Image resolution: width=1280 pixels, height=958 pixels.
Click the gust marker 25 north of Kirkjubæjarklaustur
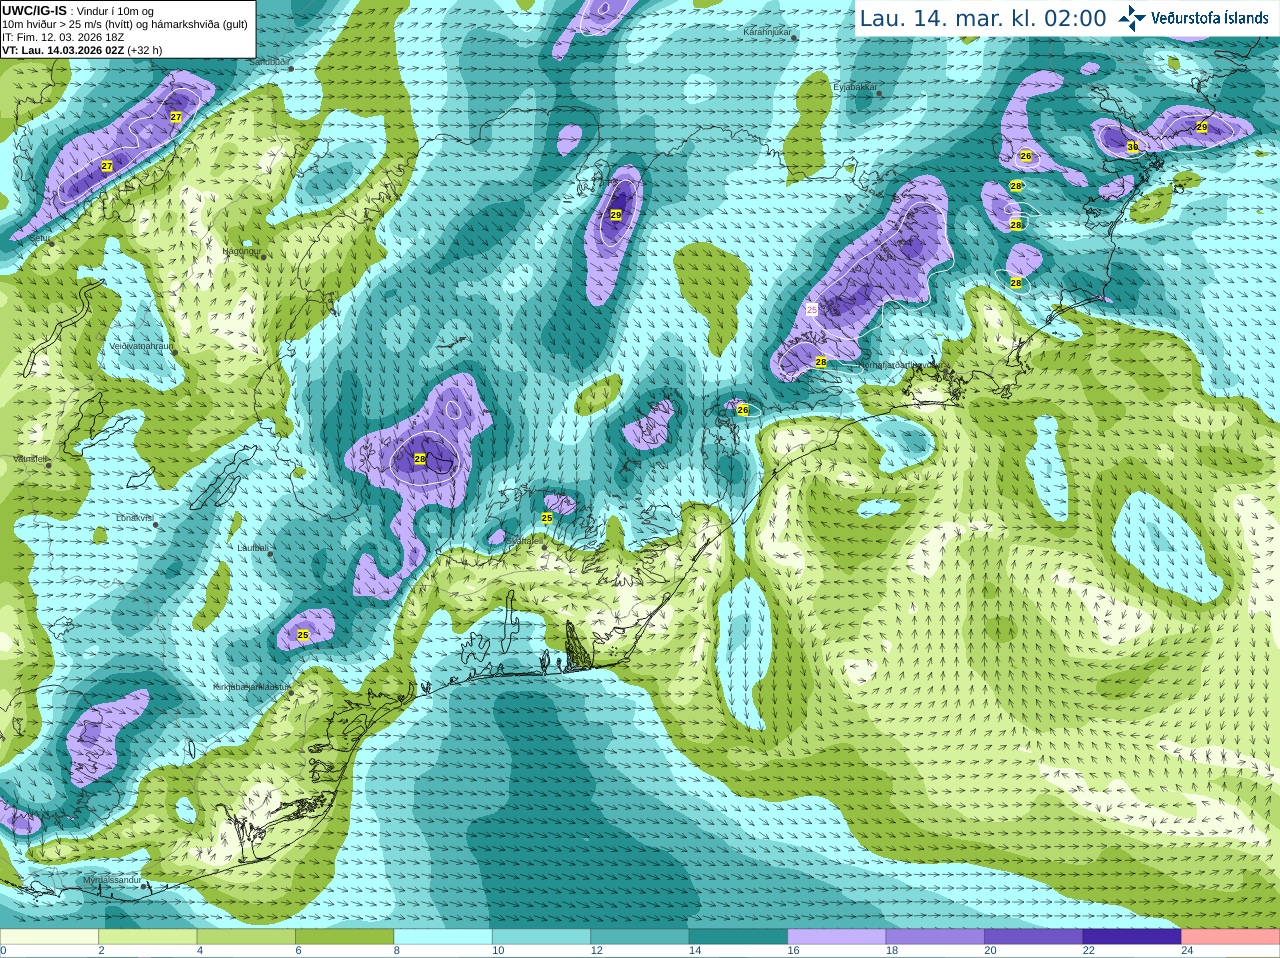click(303, 635)
